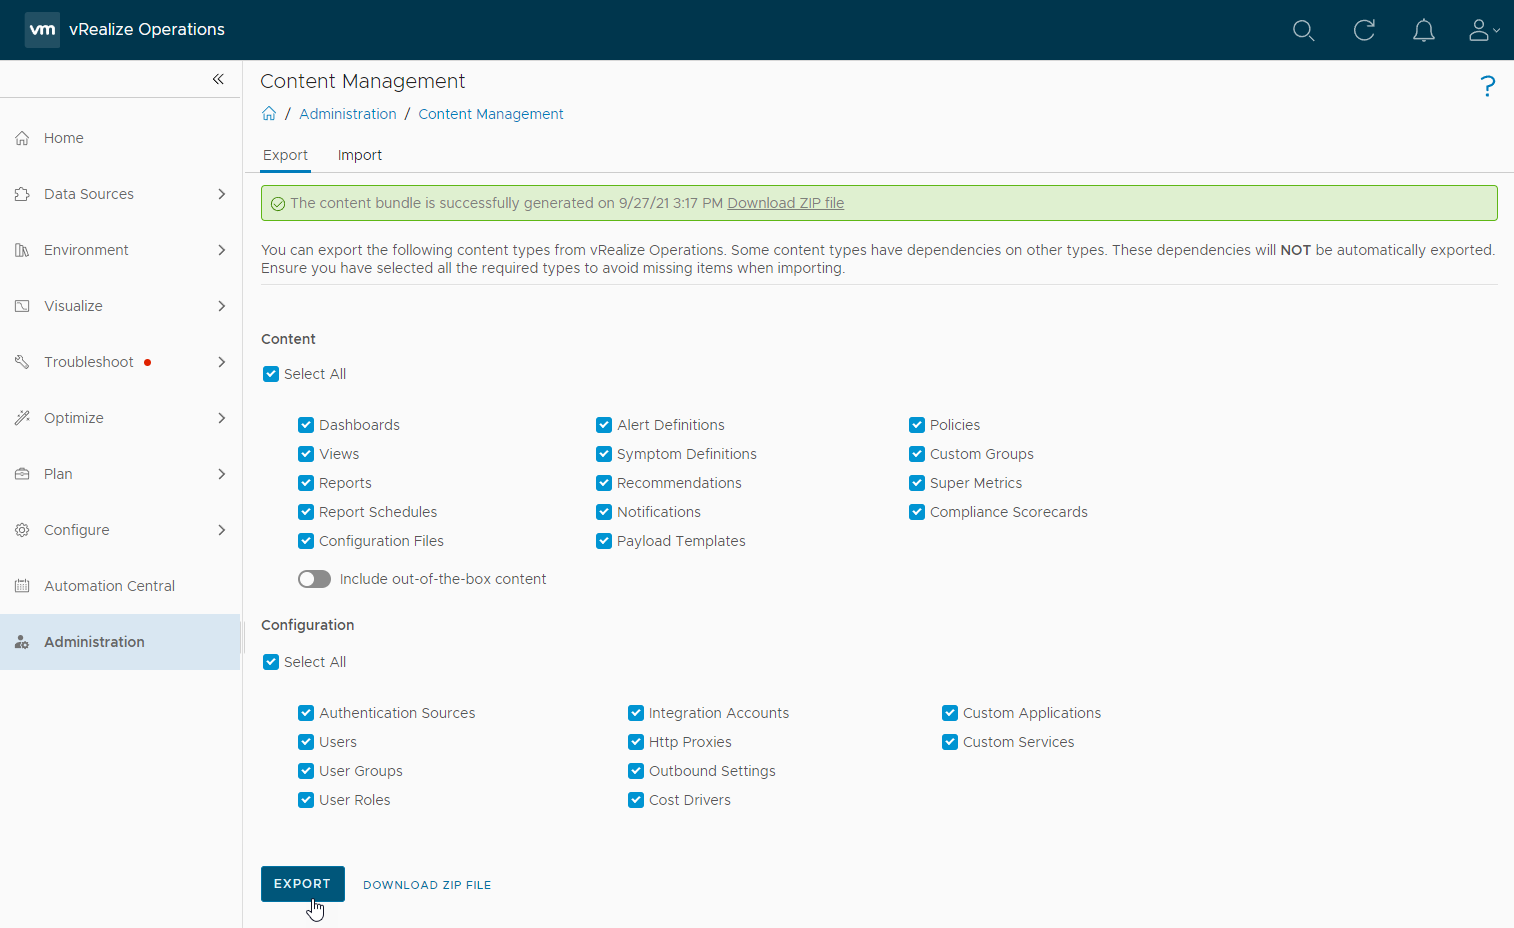Uncheck Select All under Configuration
Viewport: 1514px width, 928px height.
(x=271, y=662)
